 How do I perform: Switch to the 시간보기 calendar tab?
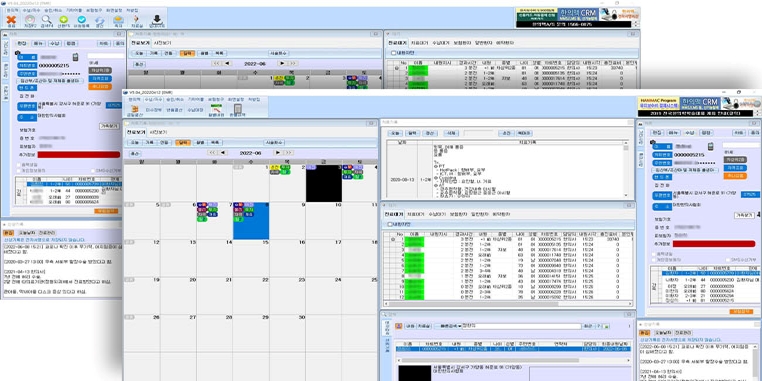click(x=158, y=132)
